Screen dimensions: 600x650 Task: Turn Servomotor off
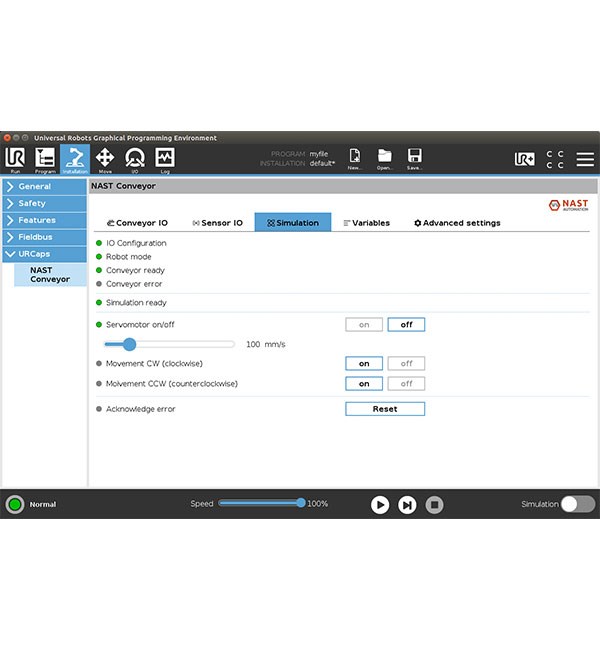click(x=406, y=325)
